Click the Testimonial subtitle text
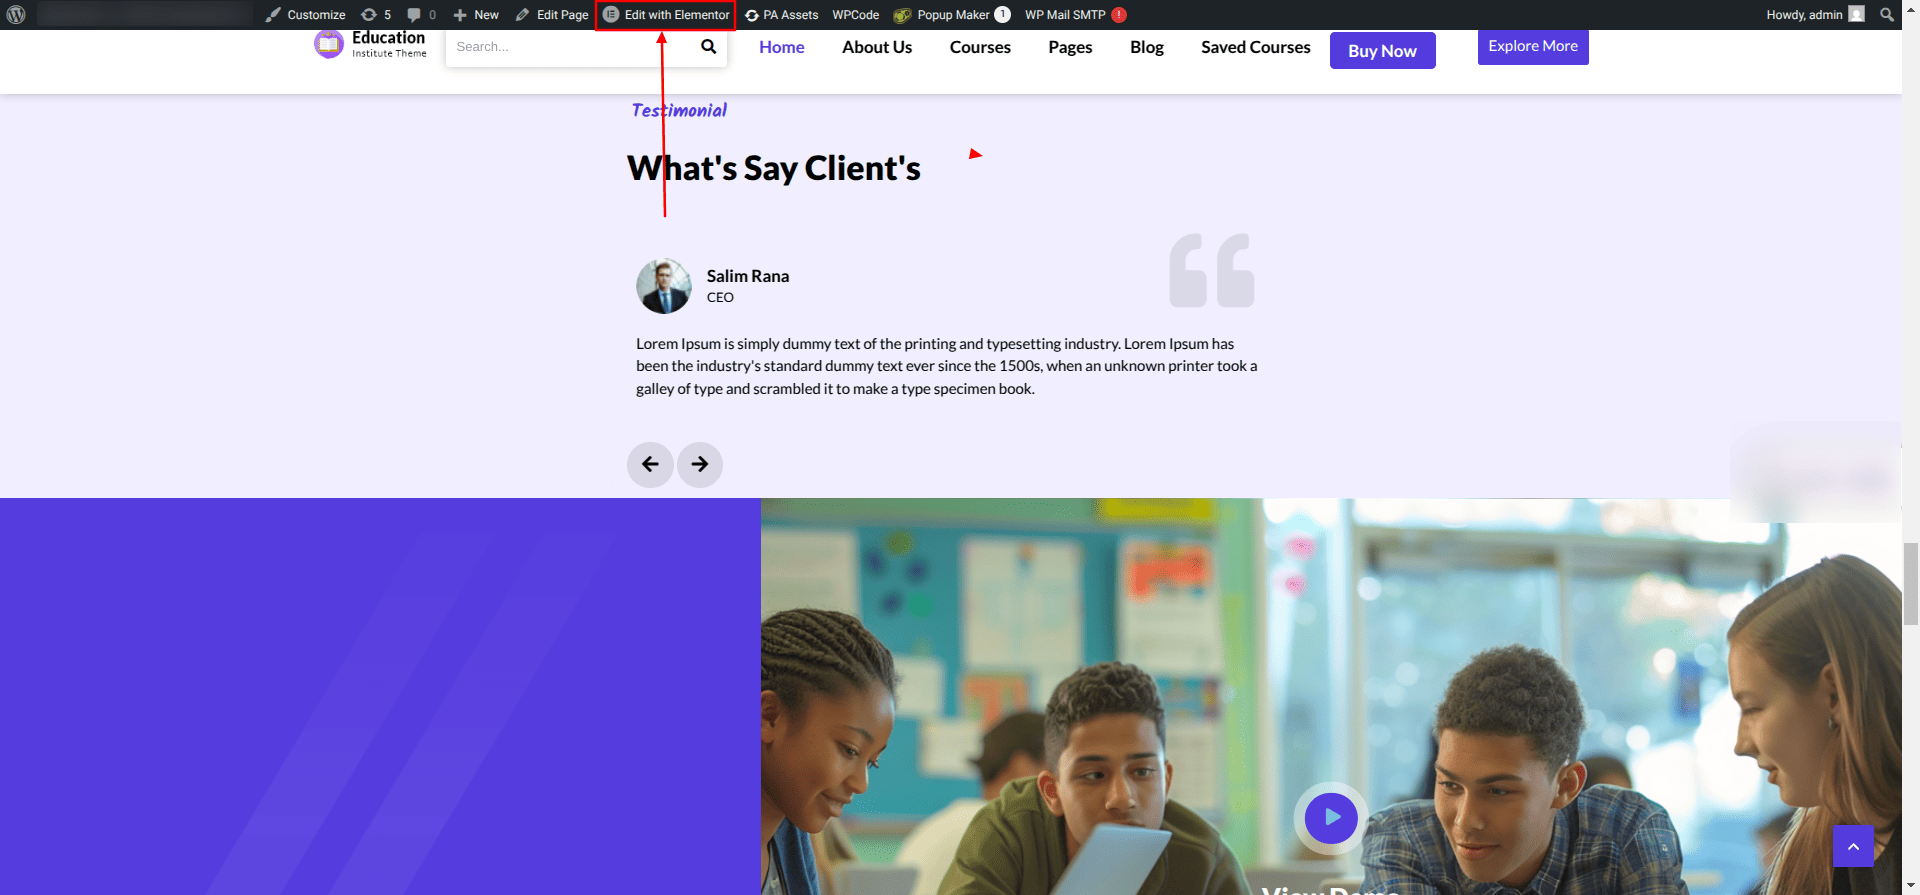Viewport: 1920px width, 895px height. 679,110
